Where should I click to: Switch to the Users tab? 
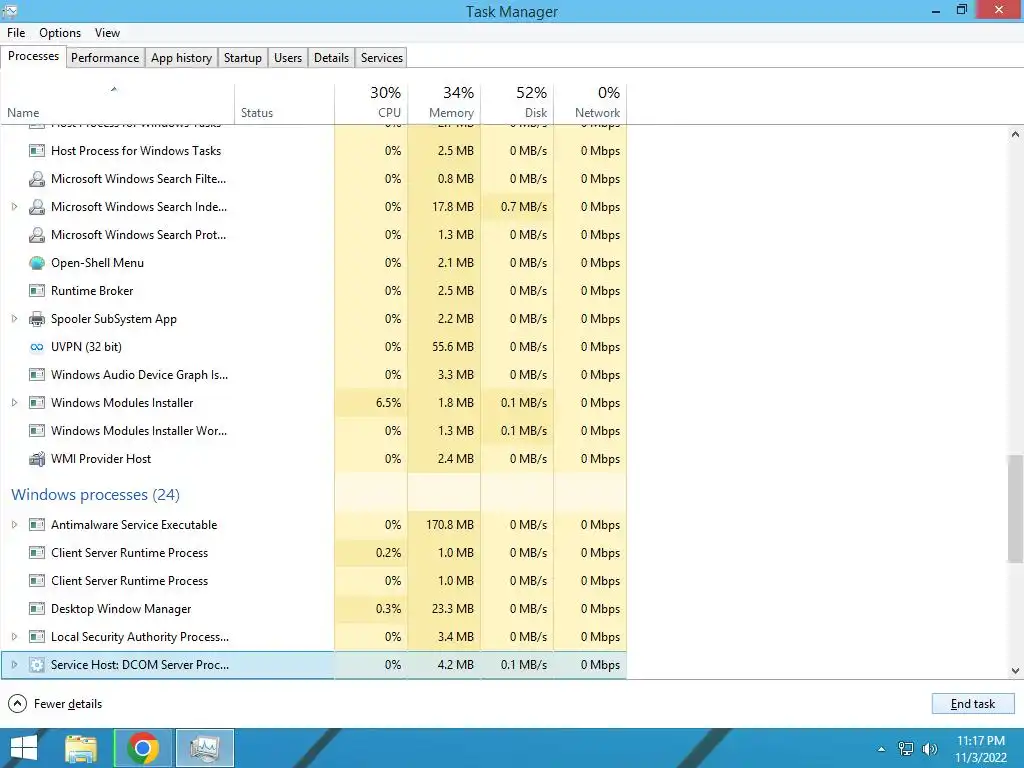pyautogui.click(x=288, y=57)
